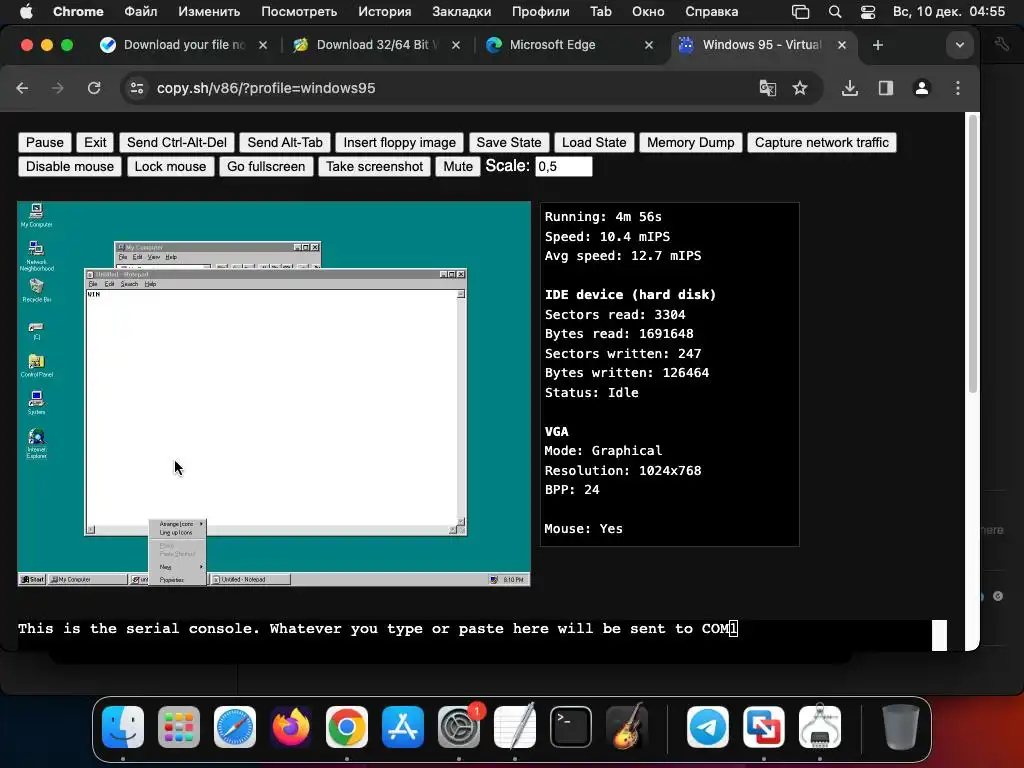Open Chrome downloads icon
Screen dimensions: 1024x768
click(850, 88)
